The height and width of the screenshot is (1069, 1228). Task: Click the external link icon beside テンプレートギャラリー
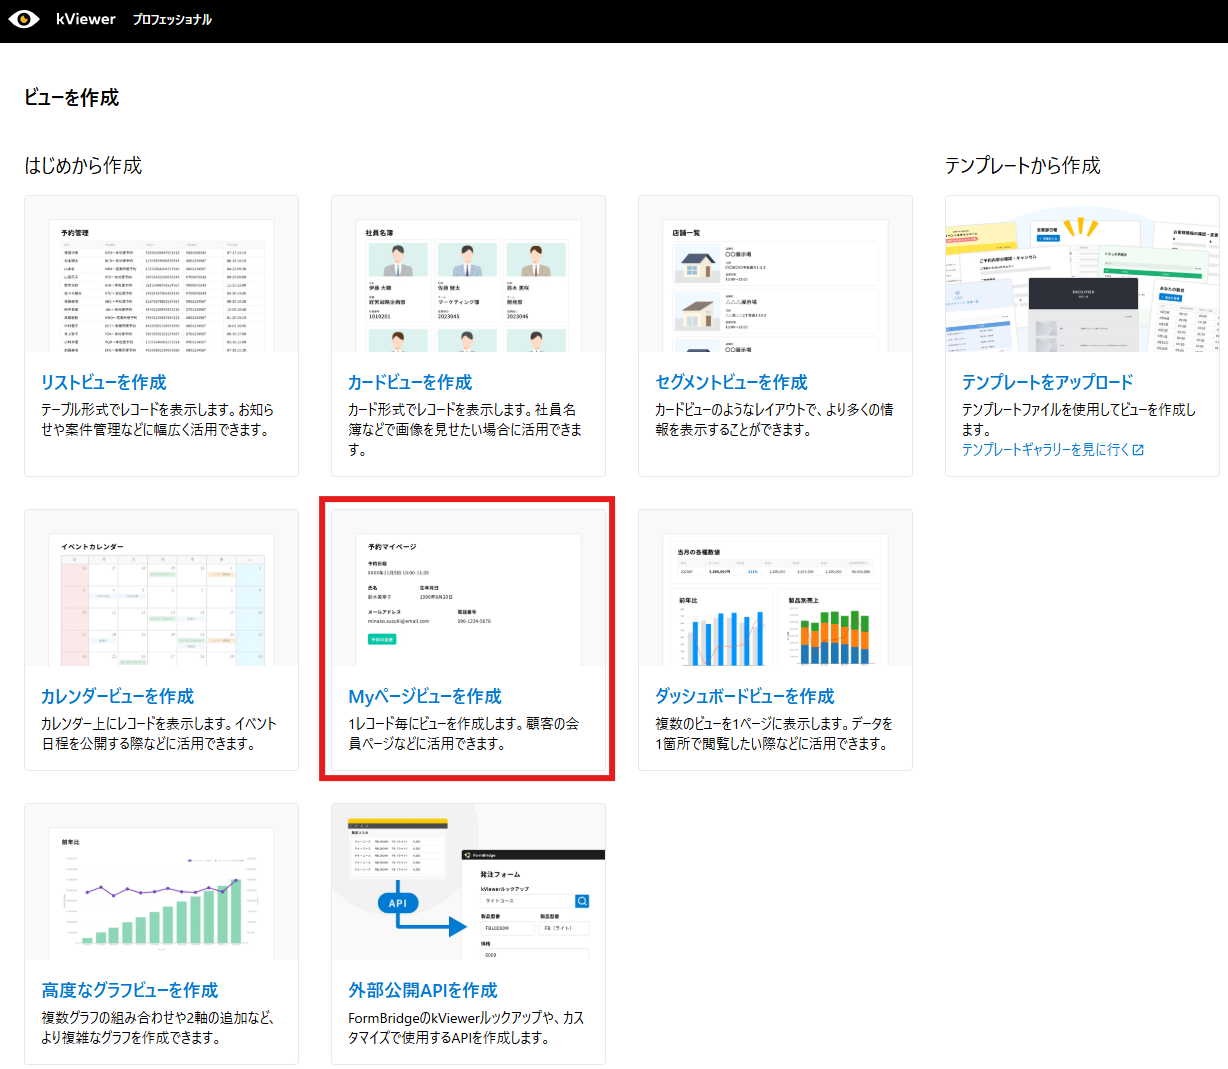tap(1138, 450)
